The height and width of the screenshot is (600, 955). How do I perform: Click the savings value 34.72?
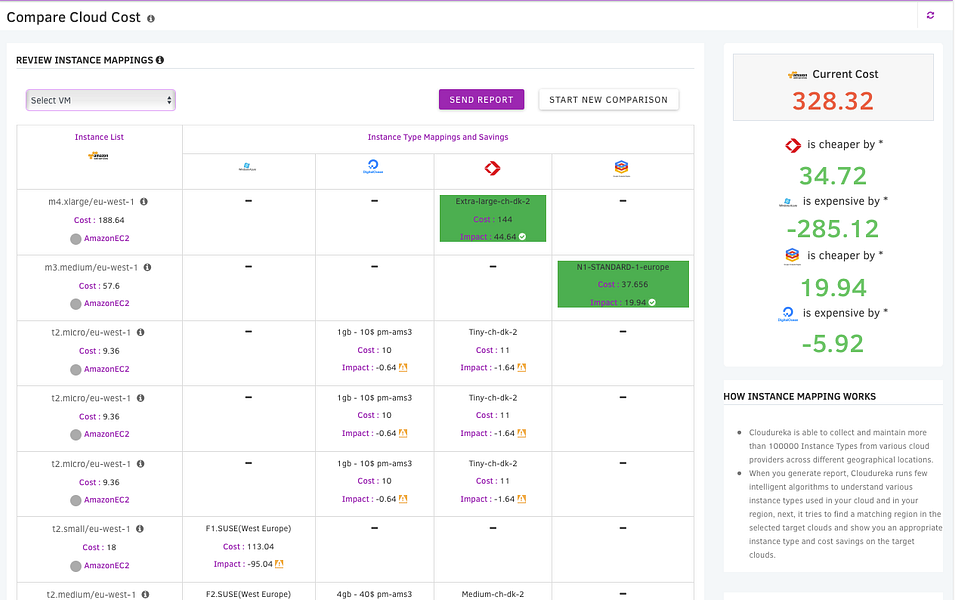833,176
